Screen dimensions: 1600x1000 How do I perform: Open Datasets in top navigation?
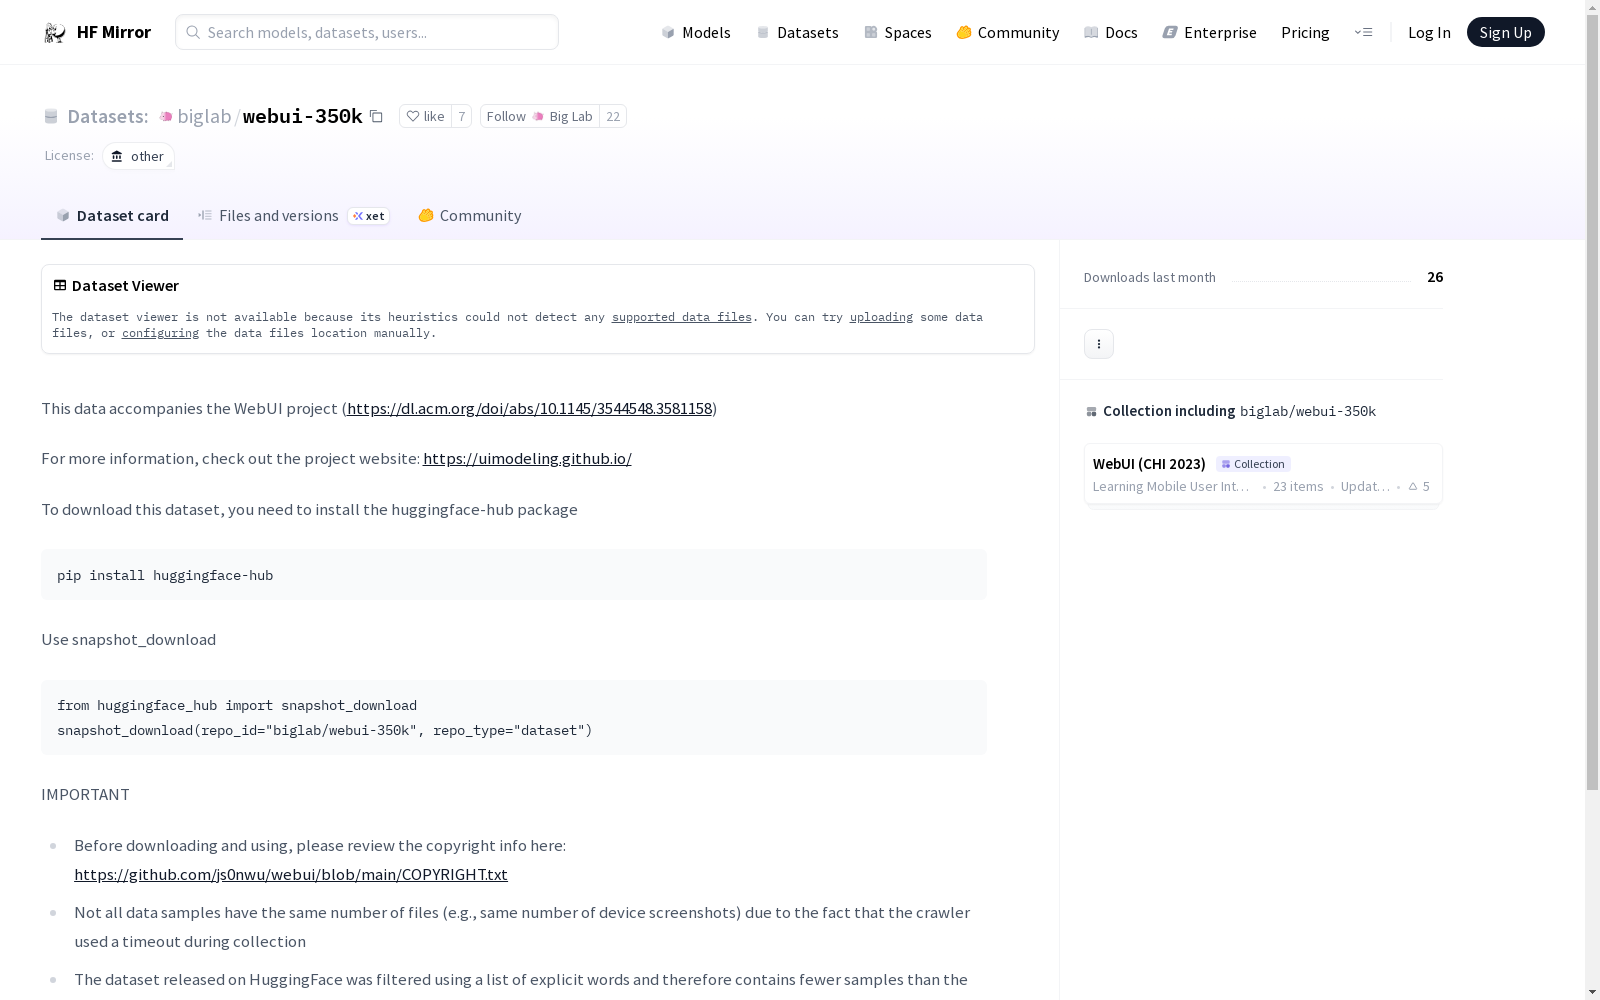797,32
